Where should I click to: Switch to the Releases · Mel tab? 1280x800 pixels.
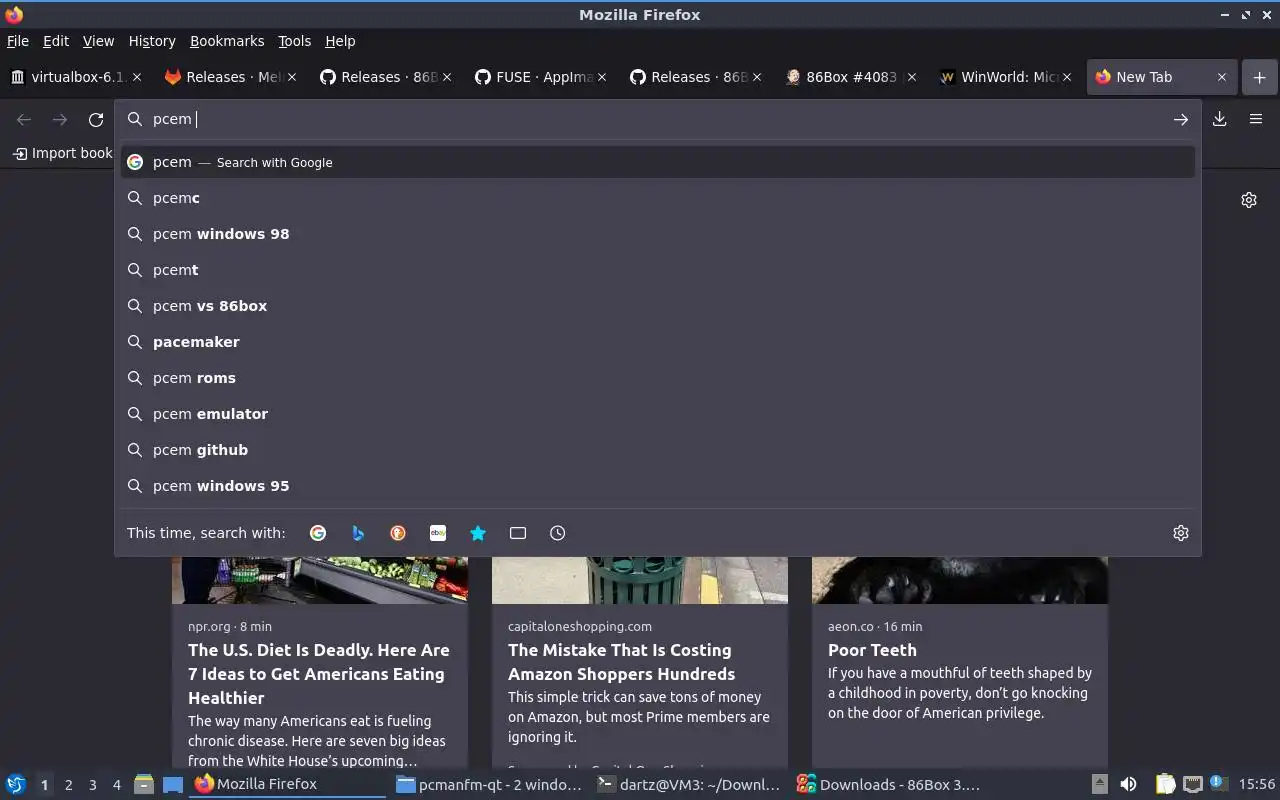(231, 77)
